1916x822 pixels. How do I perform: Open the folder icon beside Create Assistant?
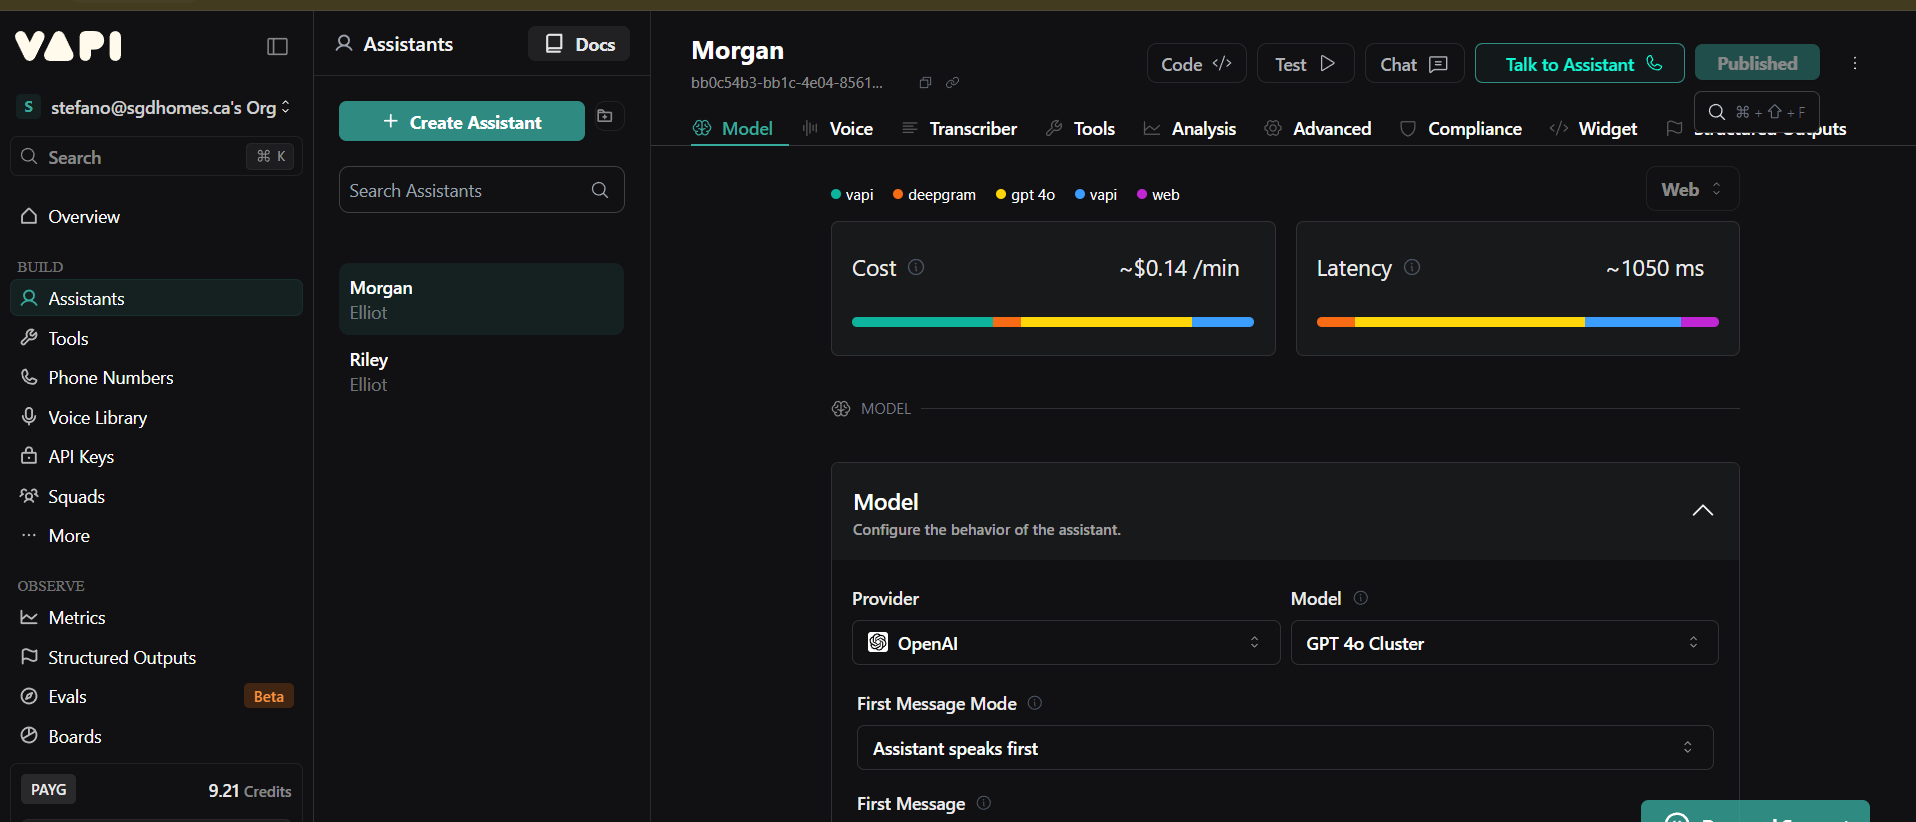click(x=605, y=116)
